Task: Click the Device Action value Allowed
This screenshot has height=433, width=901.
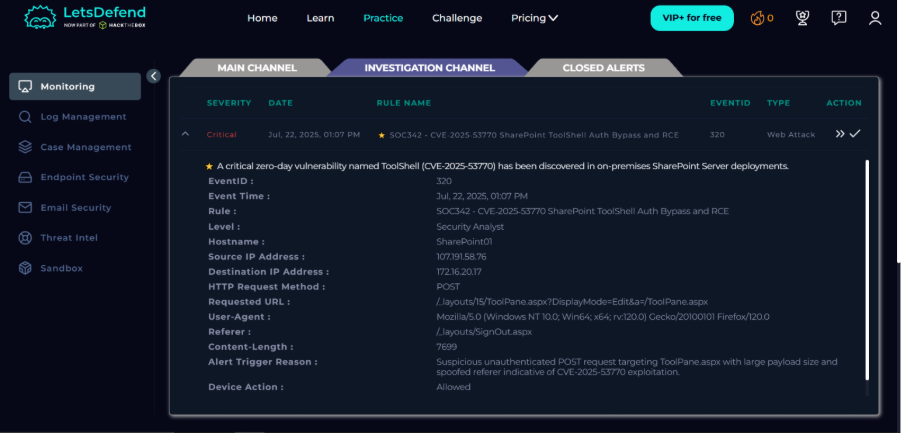Action: point(453,387)
